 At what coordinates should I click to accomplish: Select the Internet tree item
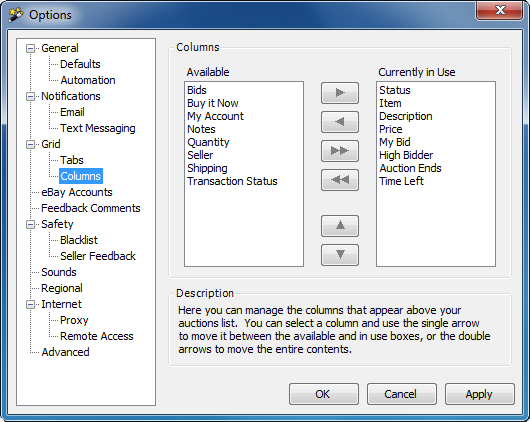click(61, 304)
